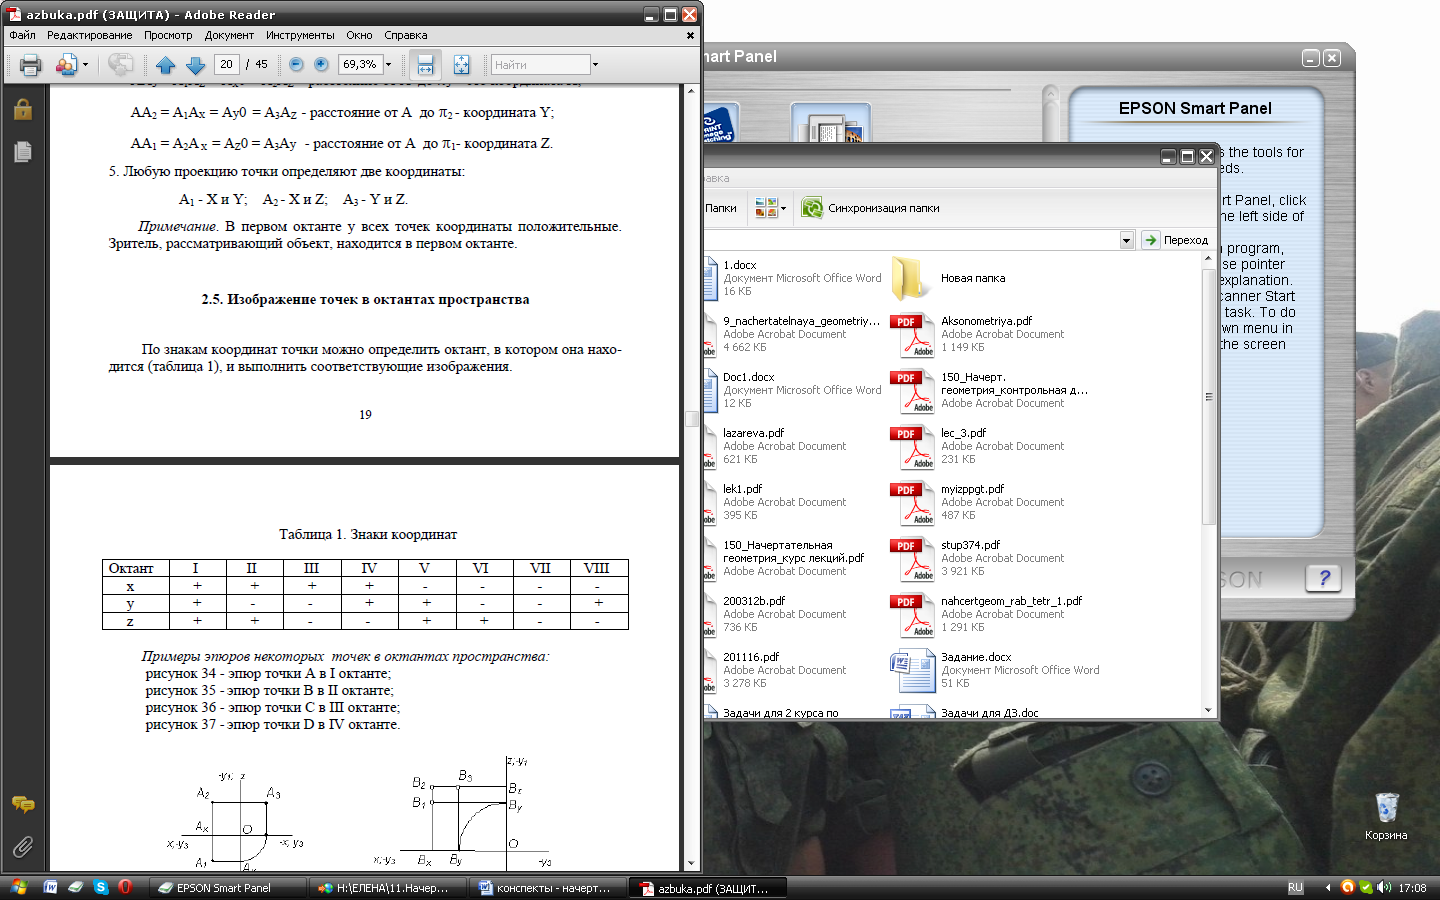Select the 201116.pdf file name
This screenshot has width=1440, height=900.
coord(751,657)
